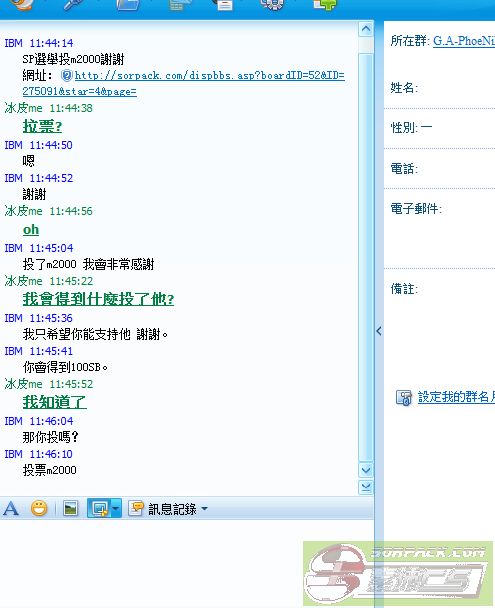Select the 'oh' message

[x=31, y=229]
